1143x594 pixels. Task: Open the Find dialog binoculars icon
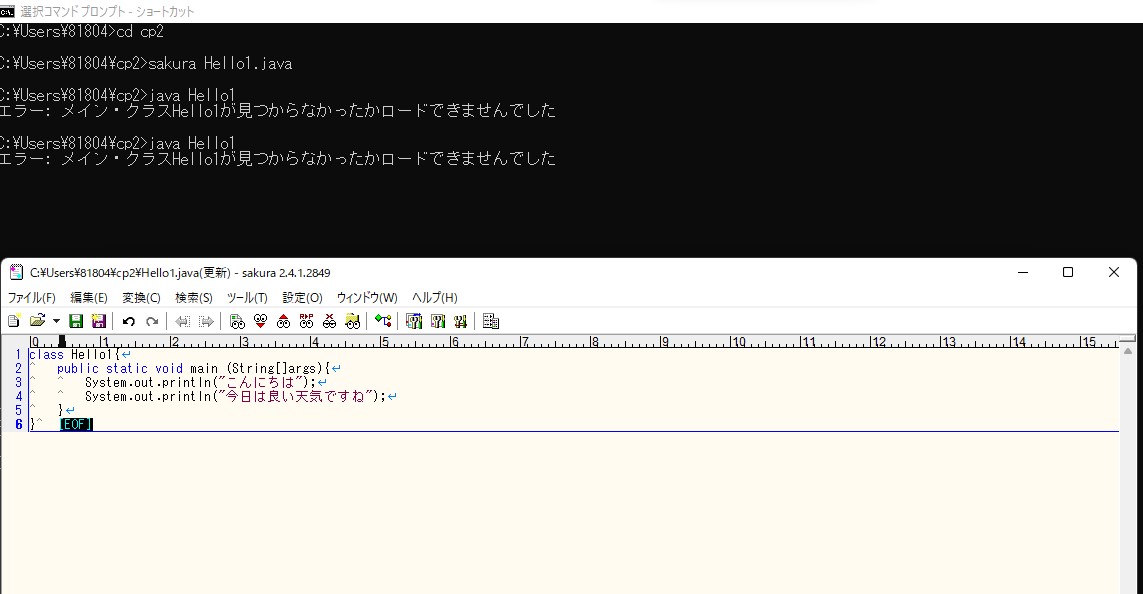(237, 321)
